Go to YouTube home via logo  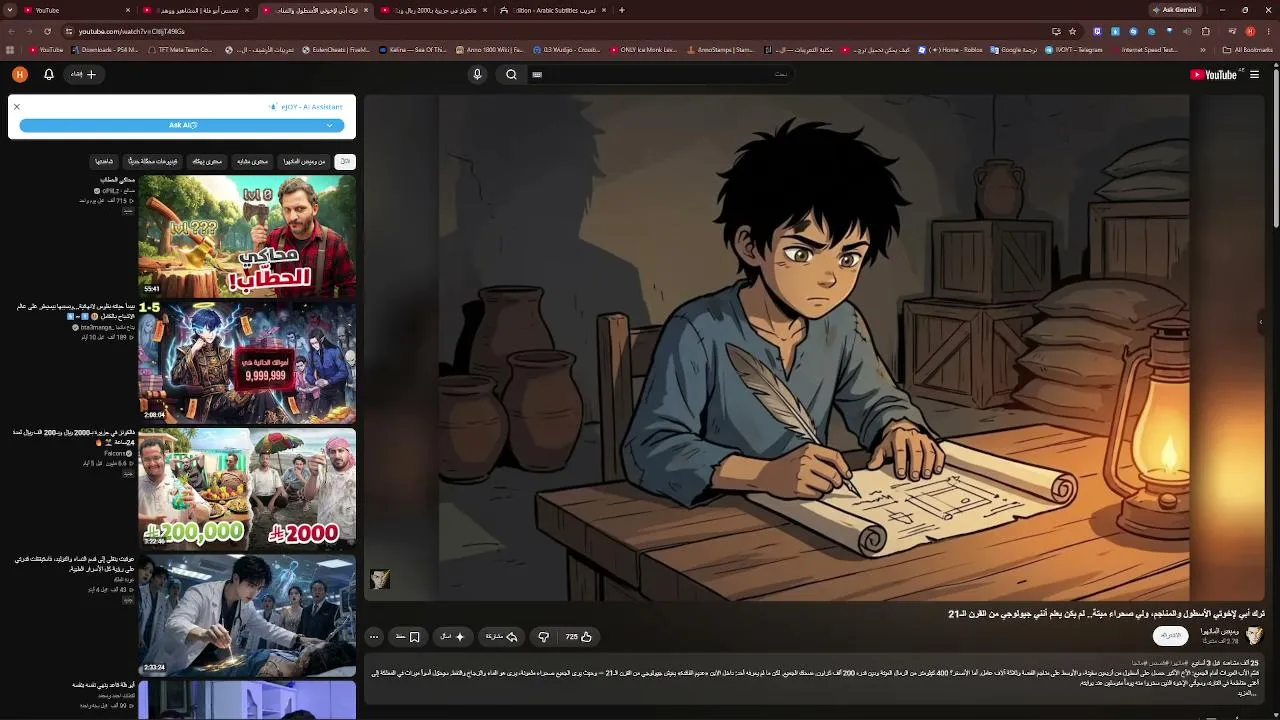[x=1214, y=74]
